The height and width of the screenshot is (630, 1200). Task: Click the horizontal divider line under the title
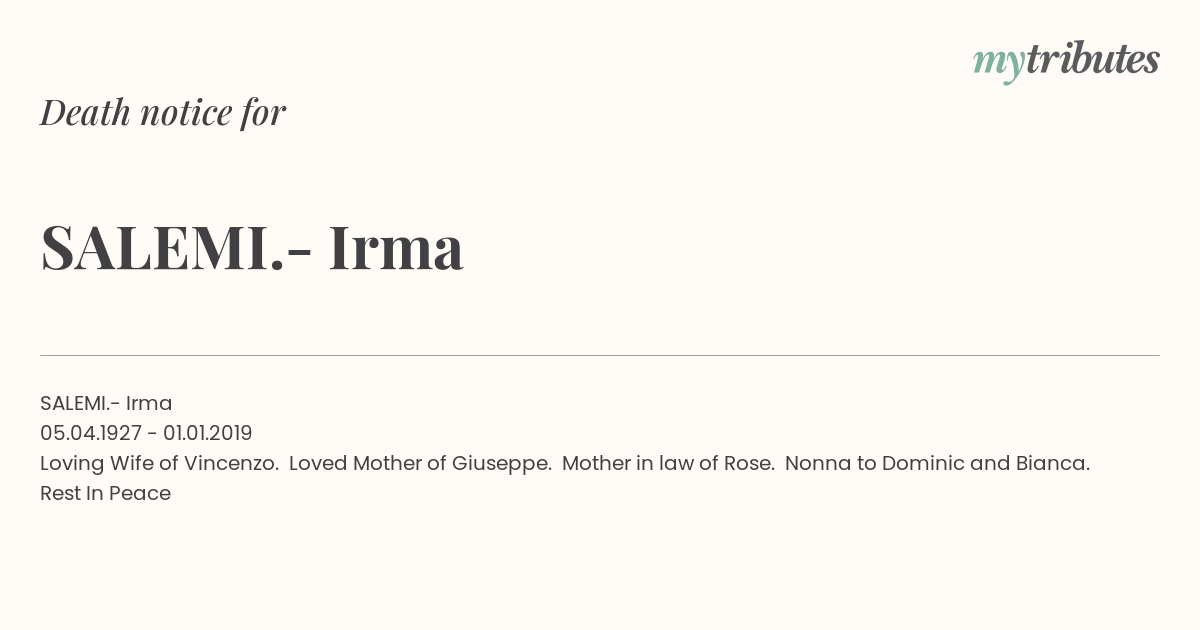(600, 355)
